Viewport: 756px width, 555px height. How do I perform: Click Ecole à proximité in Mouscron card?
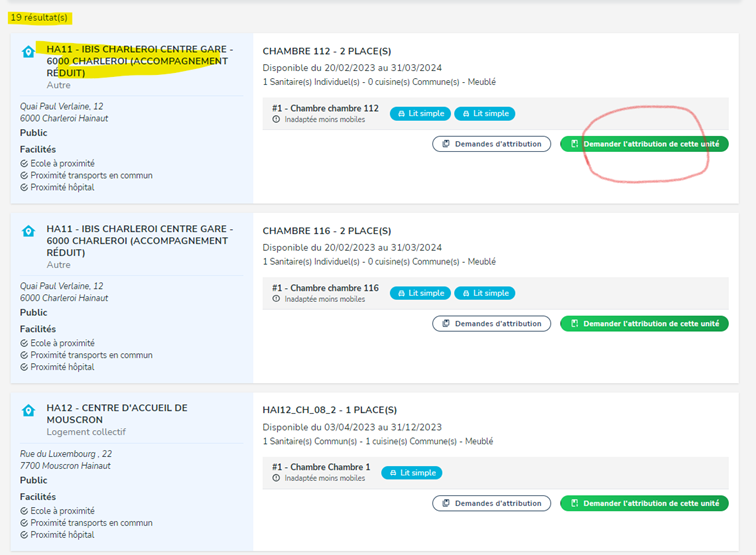click(57, 511)
